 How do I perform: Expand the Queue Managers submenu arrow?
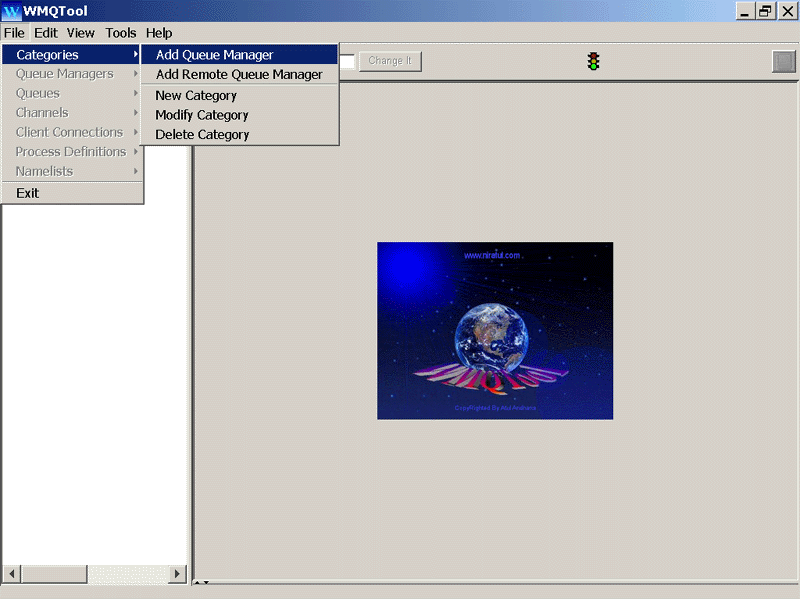[x=136, y=74]
